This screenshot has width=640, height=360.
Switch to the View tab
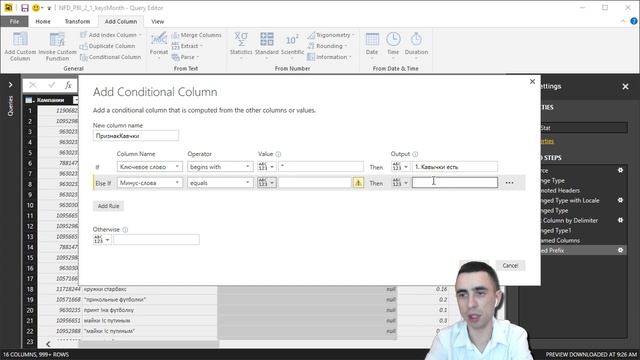click(x=158, y=22)
